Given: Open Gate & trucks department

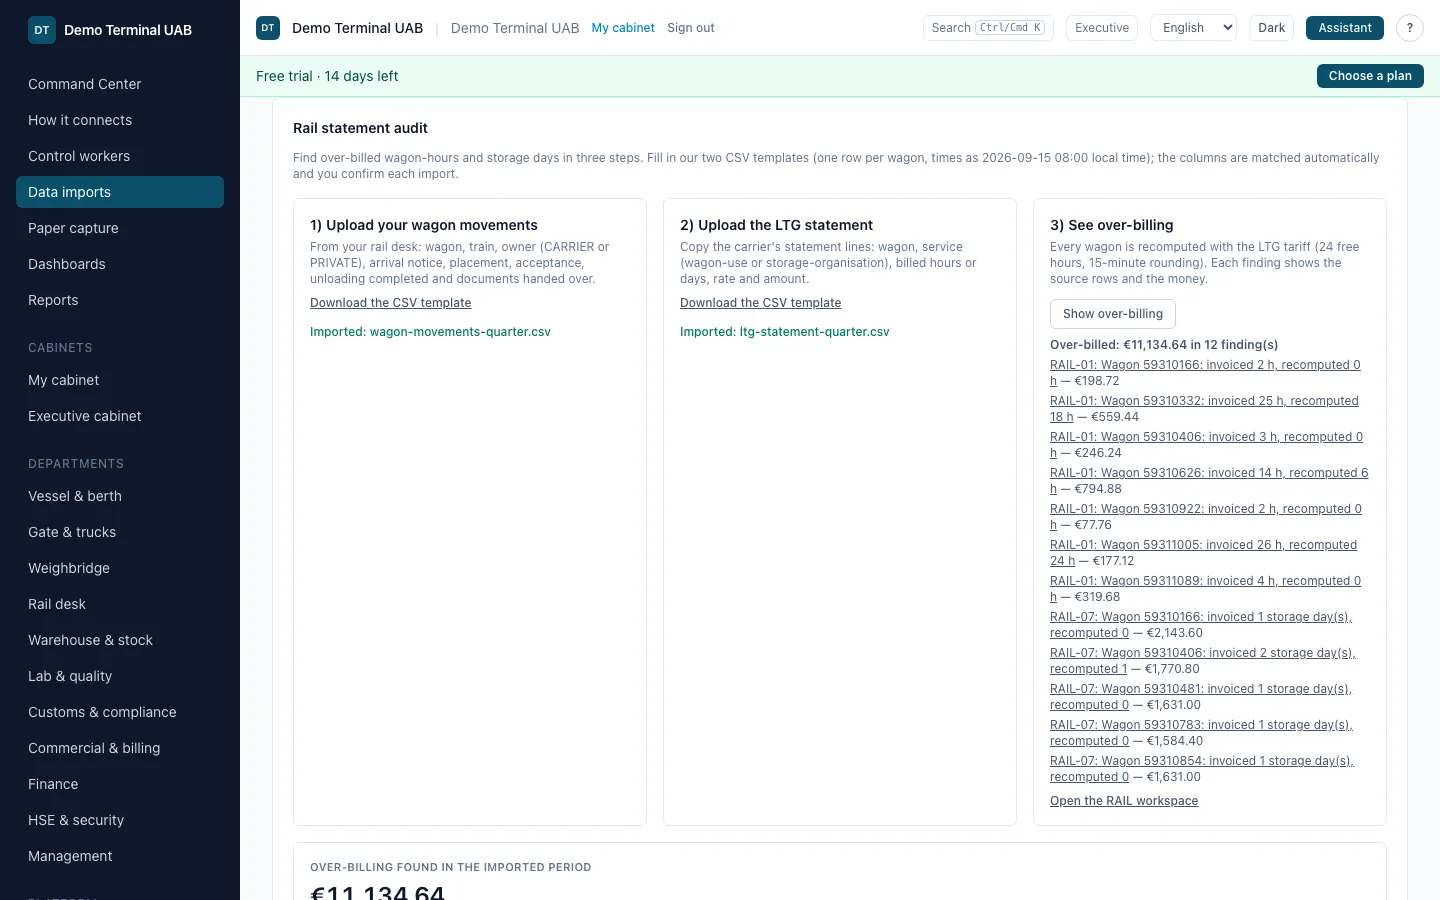Looking at the screenshot, I should (x=120, y=532).
